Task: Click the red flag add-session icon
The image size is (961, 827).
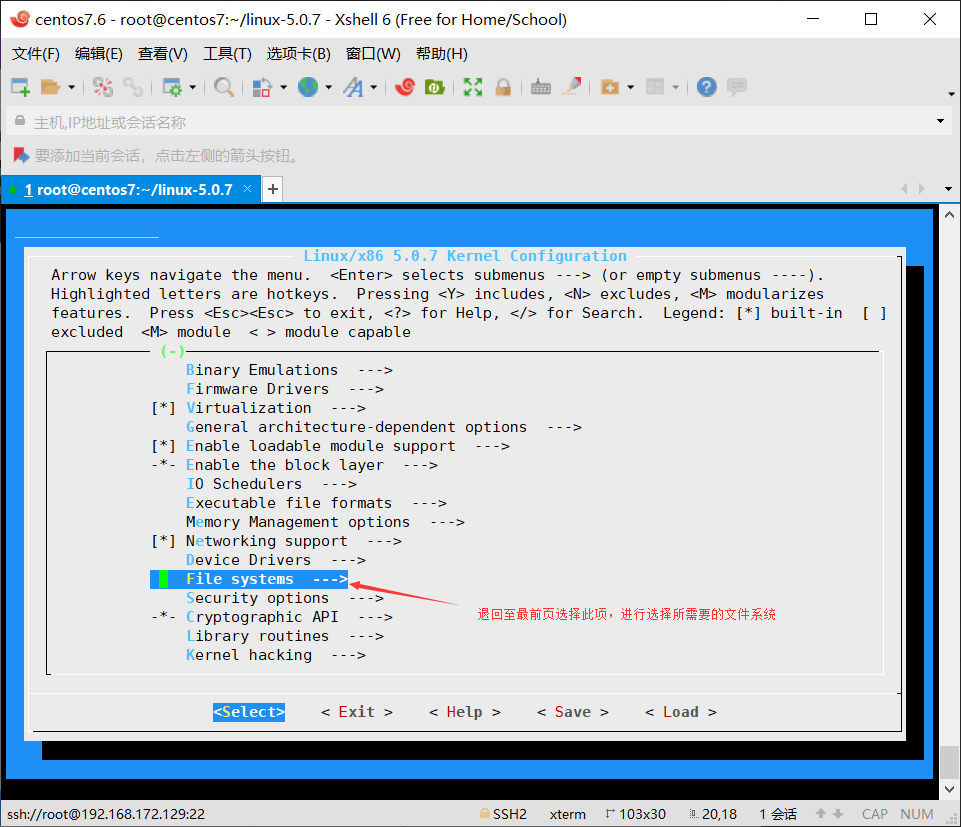Action: click(21, 156)
